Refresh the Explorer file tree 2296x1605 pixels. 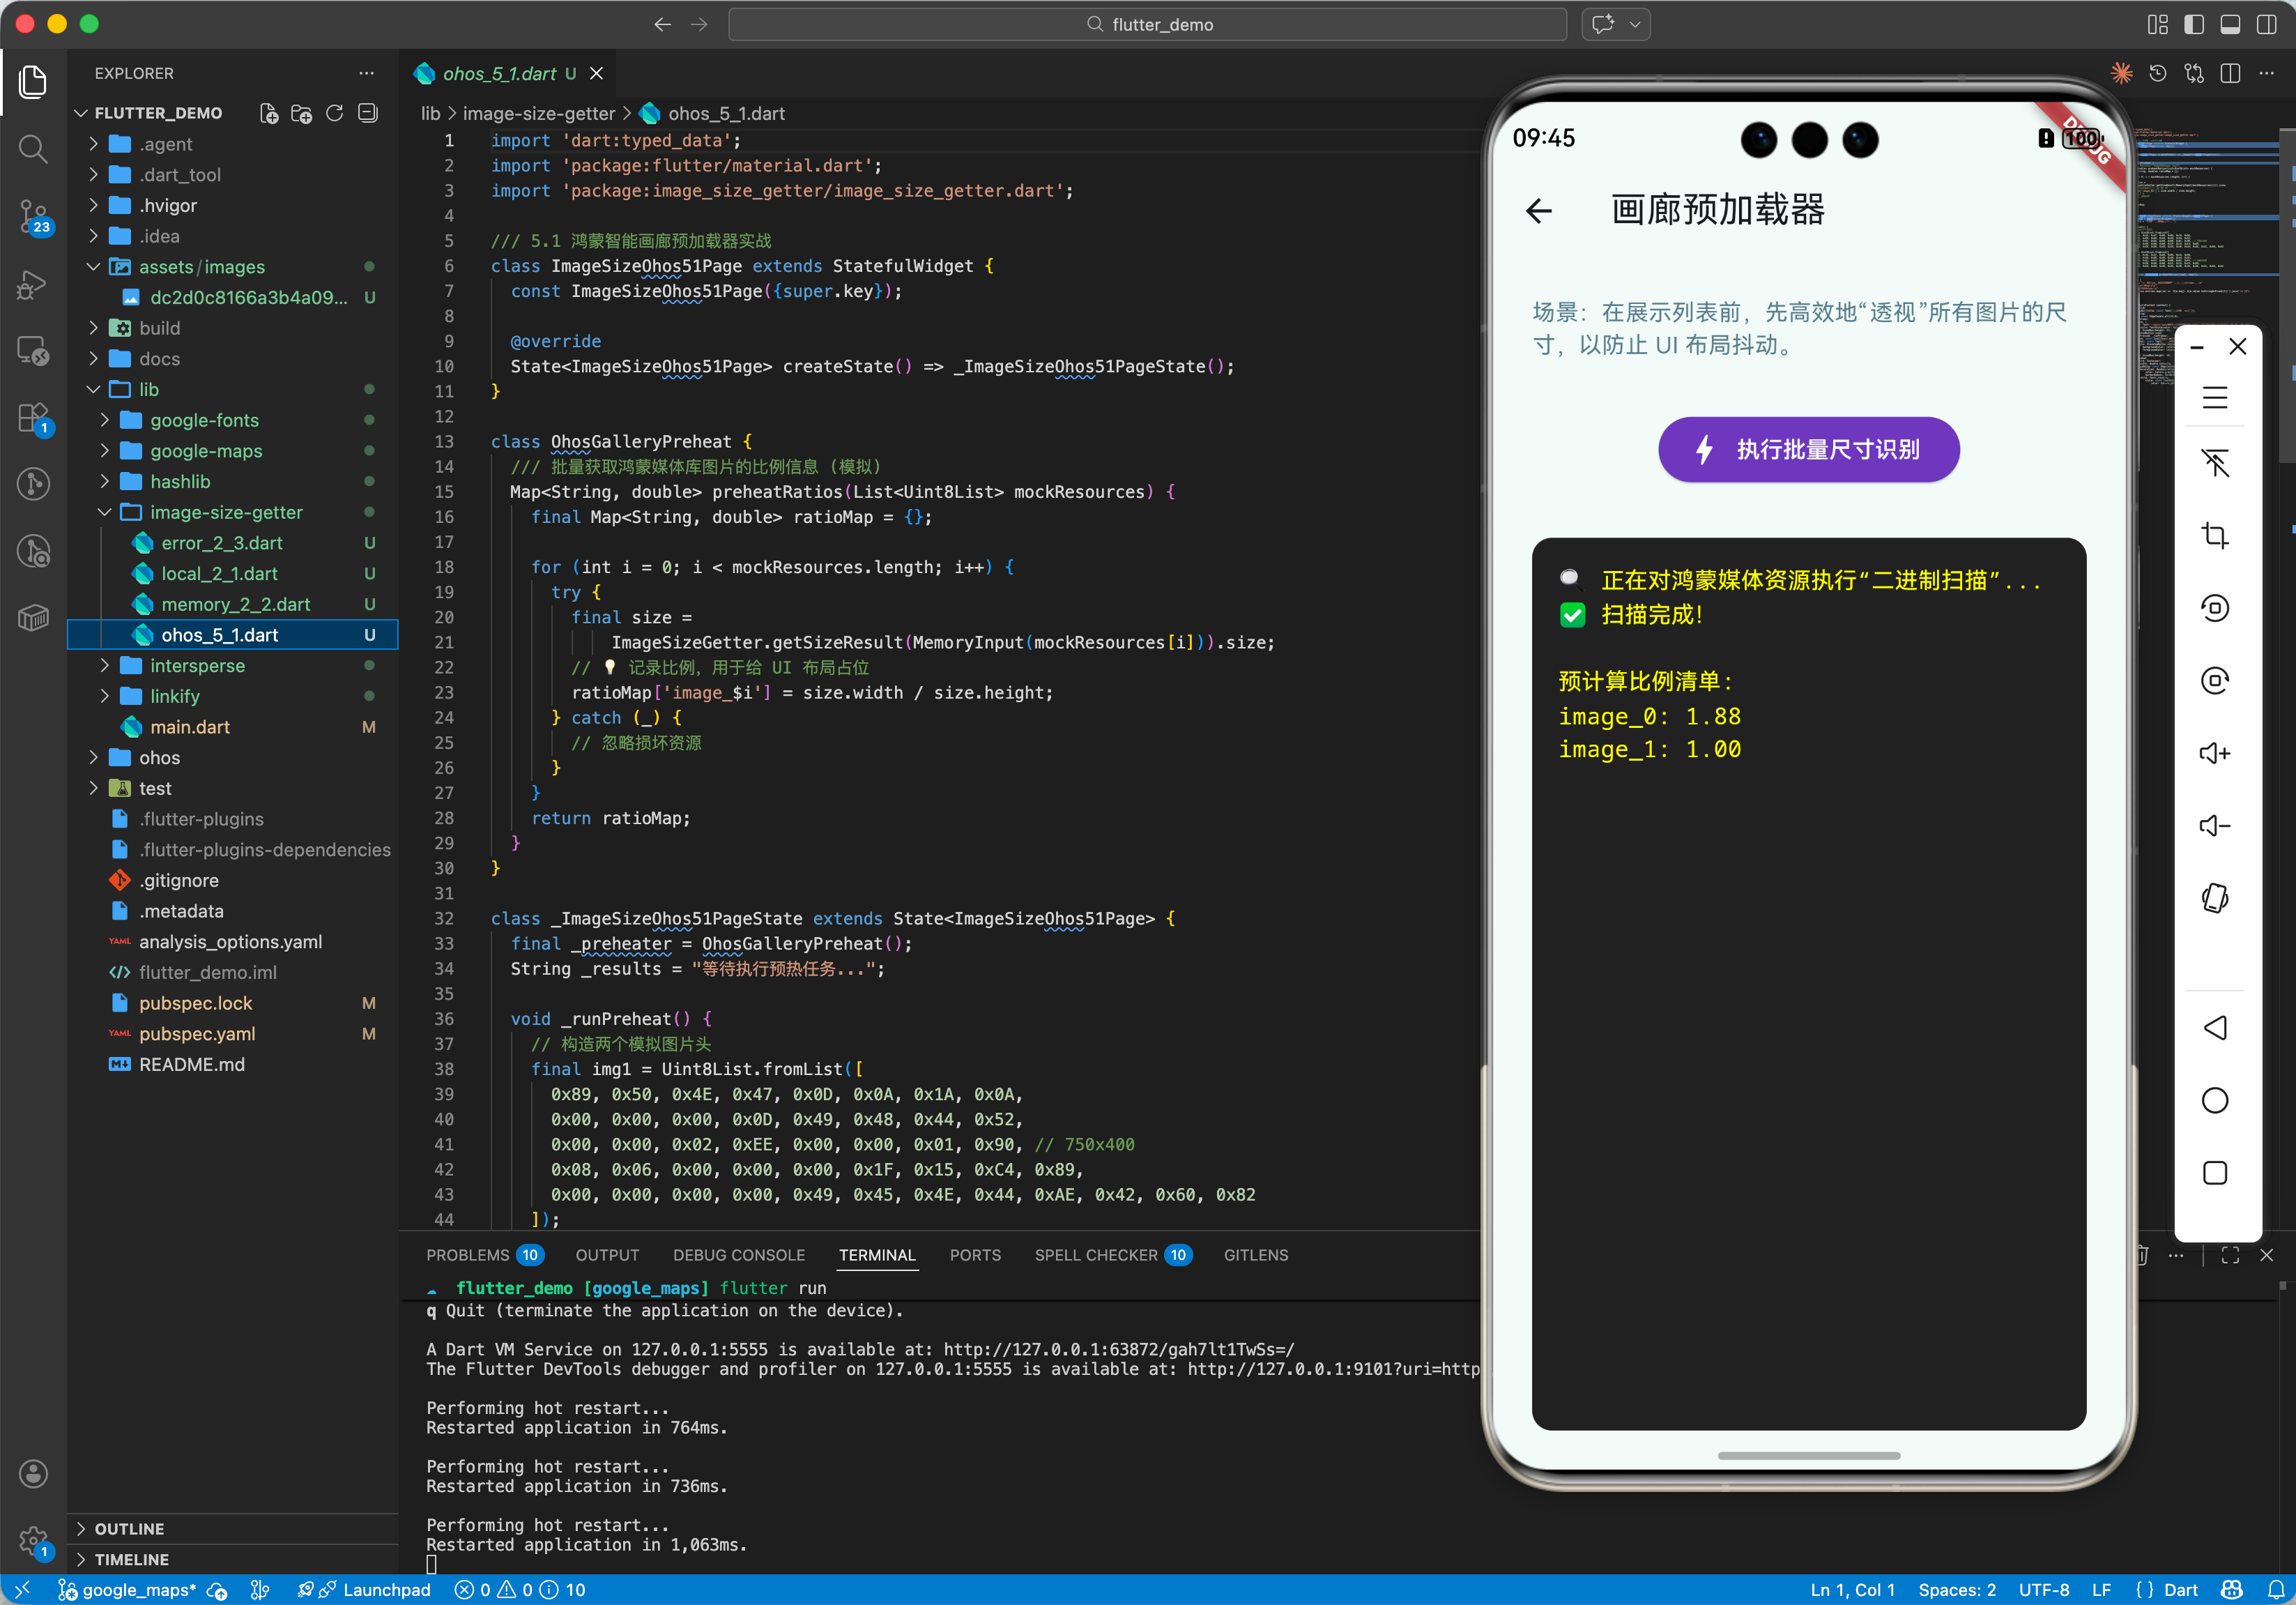coord(335,113)
